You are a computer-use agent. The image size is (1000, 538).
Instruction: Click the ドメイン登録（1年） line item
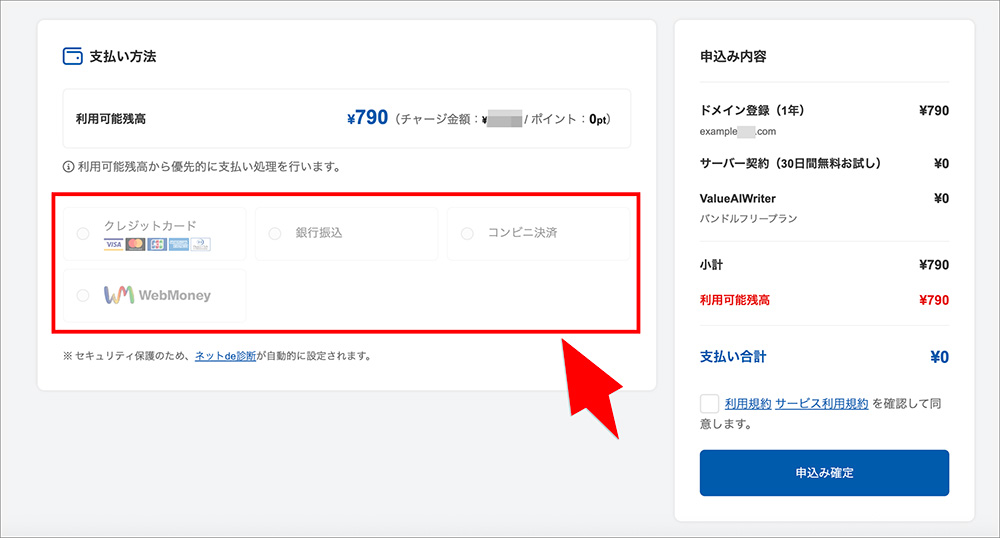(753, 110)
